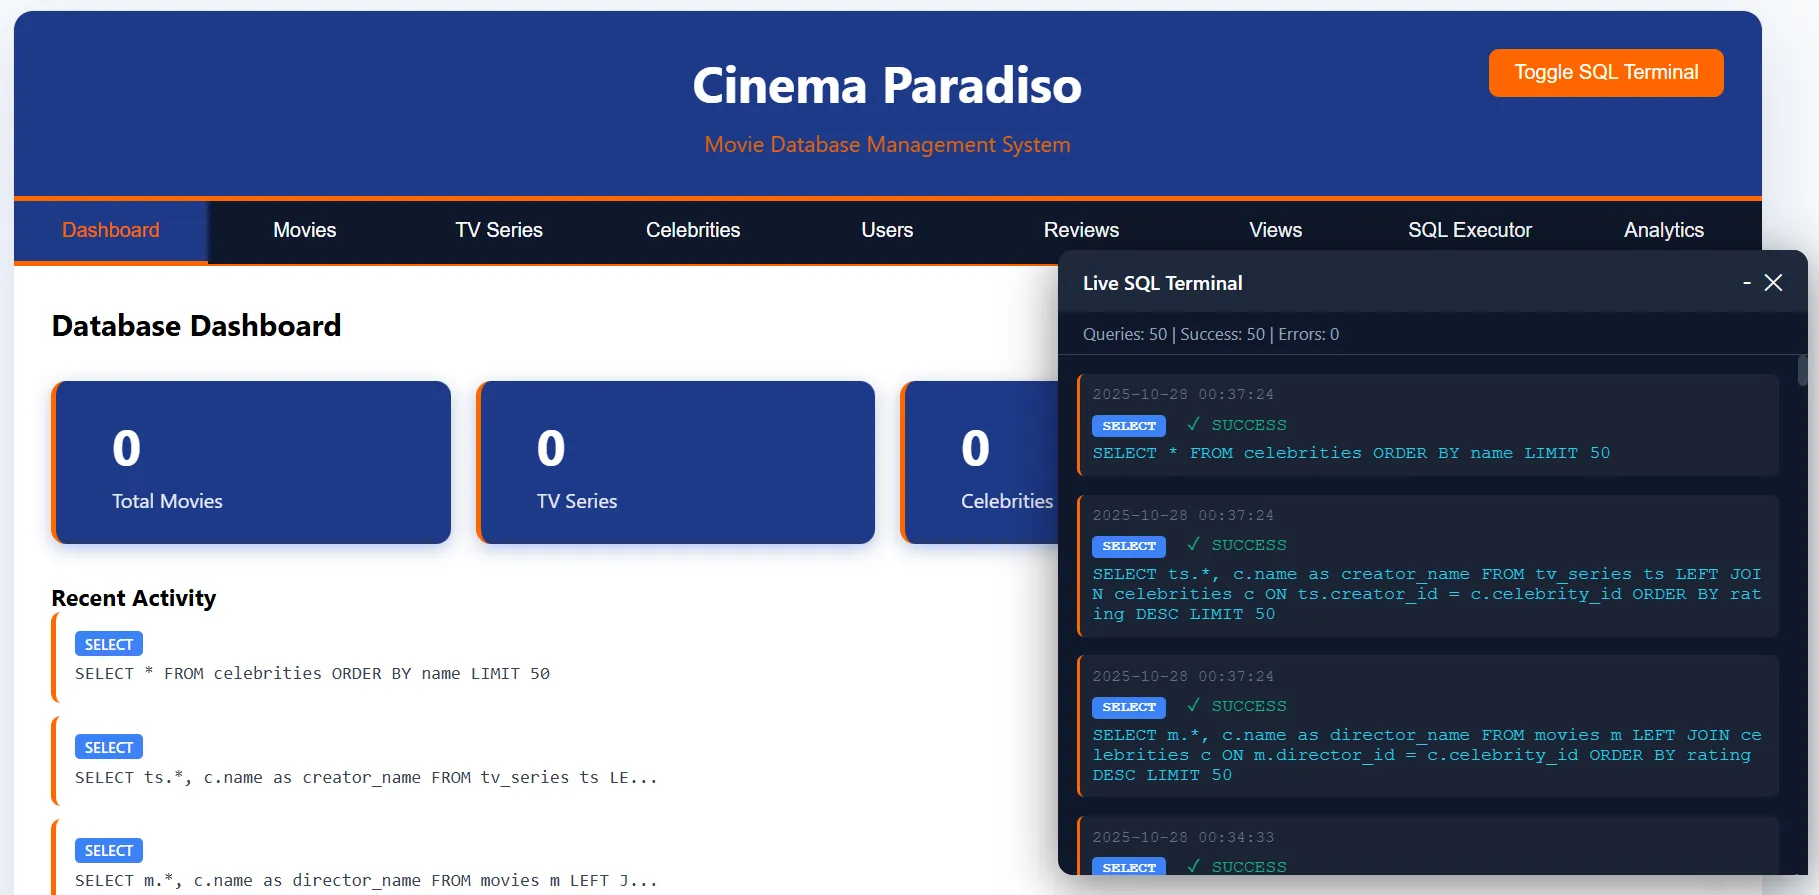Click checkmark SUCCESS status of creator_name query
The height and width of the screenshot is (895, 1819).
(x=1237, y=545)
